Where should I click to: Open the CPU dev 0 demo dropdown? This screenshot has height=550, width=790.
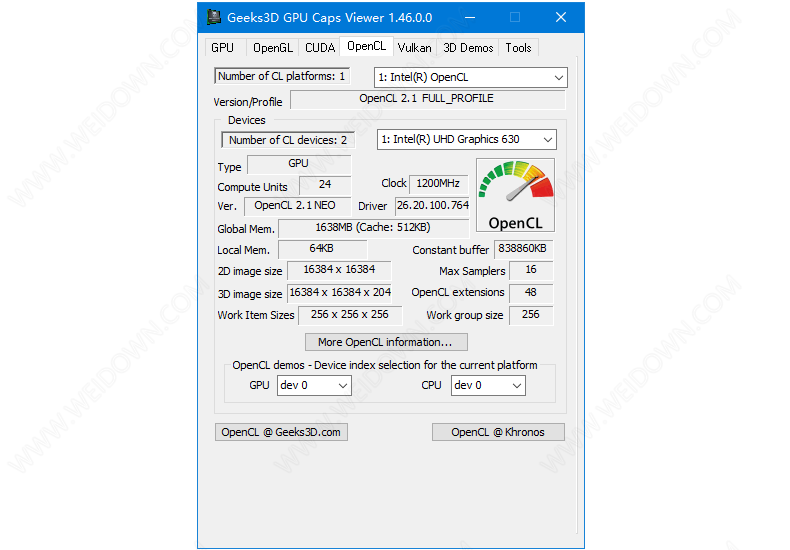[487, 385]
